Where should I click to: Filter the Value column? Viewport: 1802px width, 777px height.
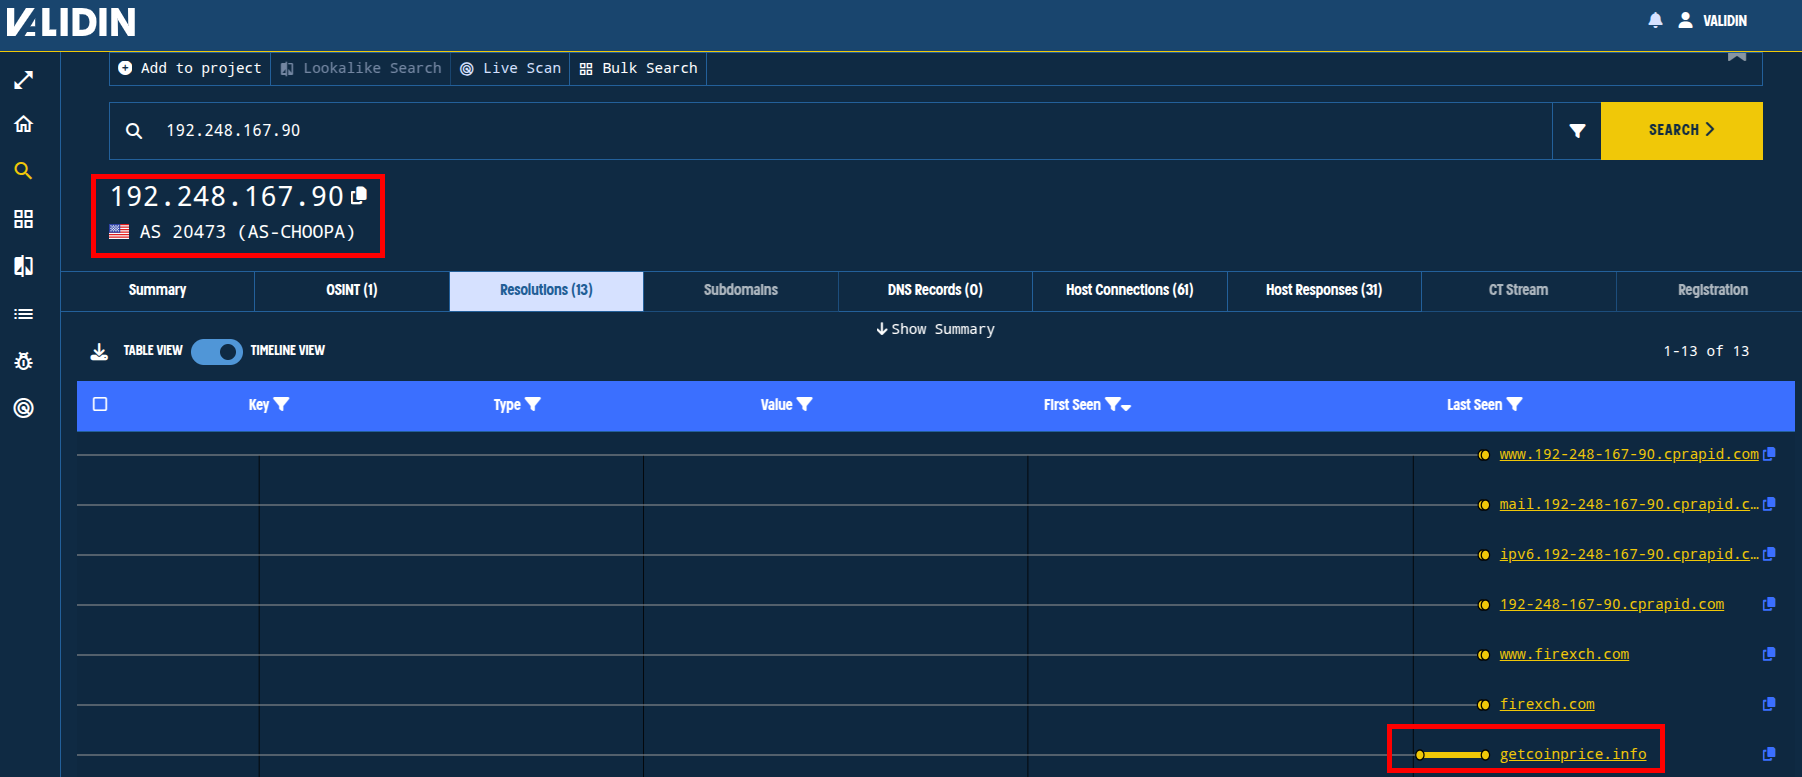[x=805, y=404]
